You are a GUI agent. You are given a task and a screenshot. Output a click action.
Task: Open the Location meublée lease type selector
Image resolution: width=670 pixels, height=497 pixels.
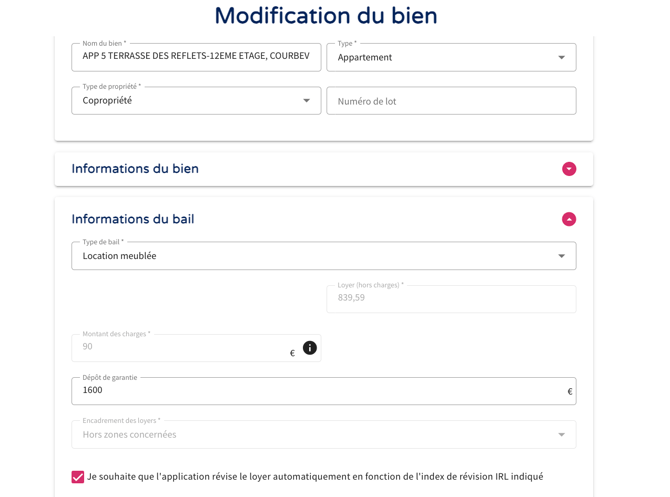[x=310, y=256]
